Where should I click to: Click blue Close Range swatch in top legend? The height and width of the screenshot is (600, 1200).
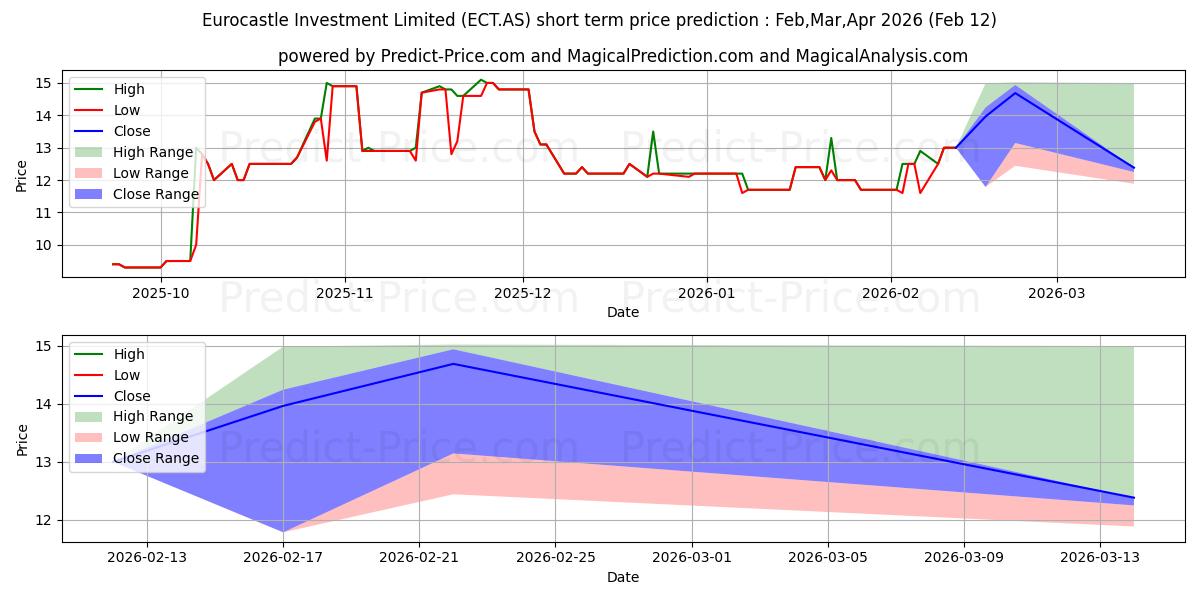(x=91, y=194)
